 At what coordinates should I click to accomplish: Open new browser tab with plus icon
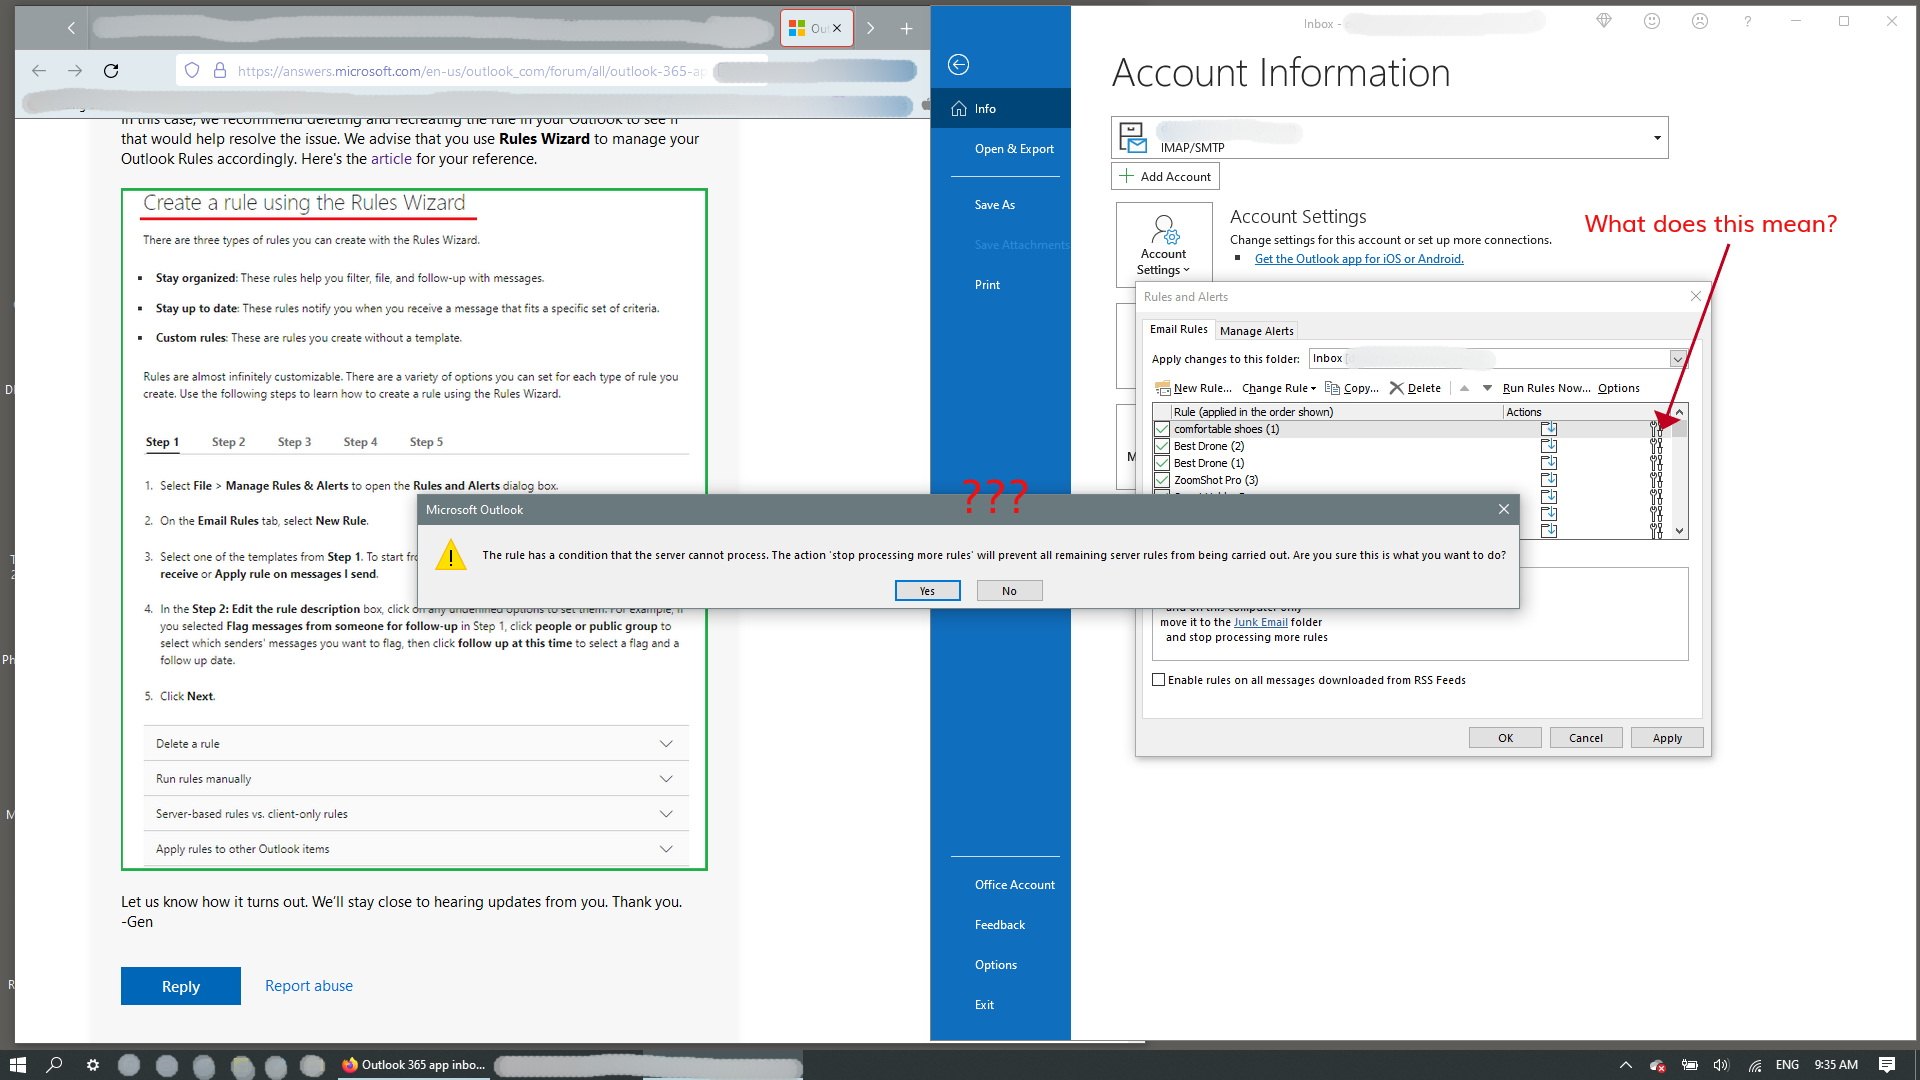click(906, 29)
